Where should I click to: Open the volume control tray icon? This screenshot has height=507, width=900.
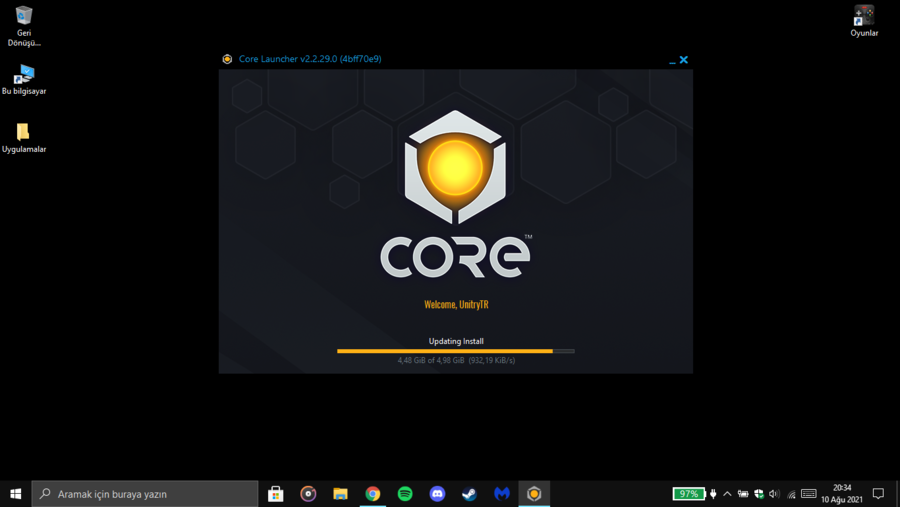coord(774,494)
